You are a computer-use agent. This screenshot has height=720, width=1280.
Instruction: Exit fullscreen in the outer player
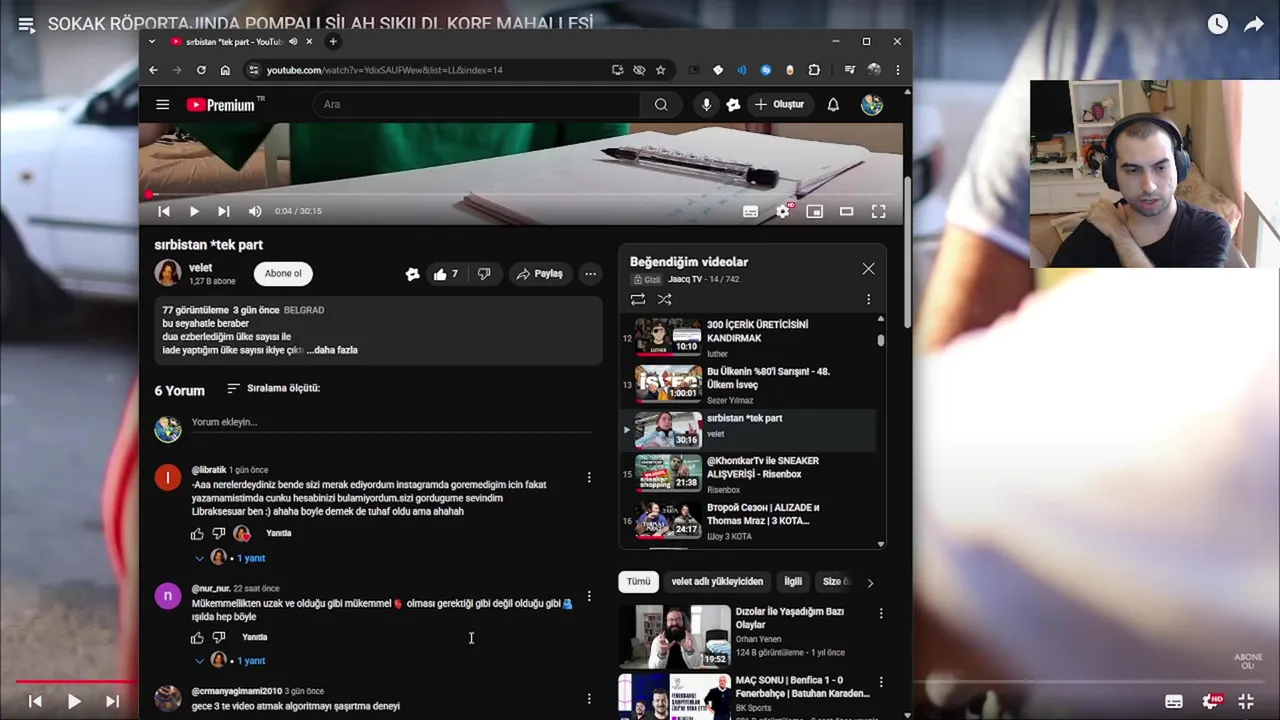click(x=1246, y=702)
